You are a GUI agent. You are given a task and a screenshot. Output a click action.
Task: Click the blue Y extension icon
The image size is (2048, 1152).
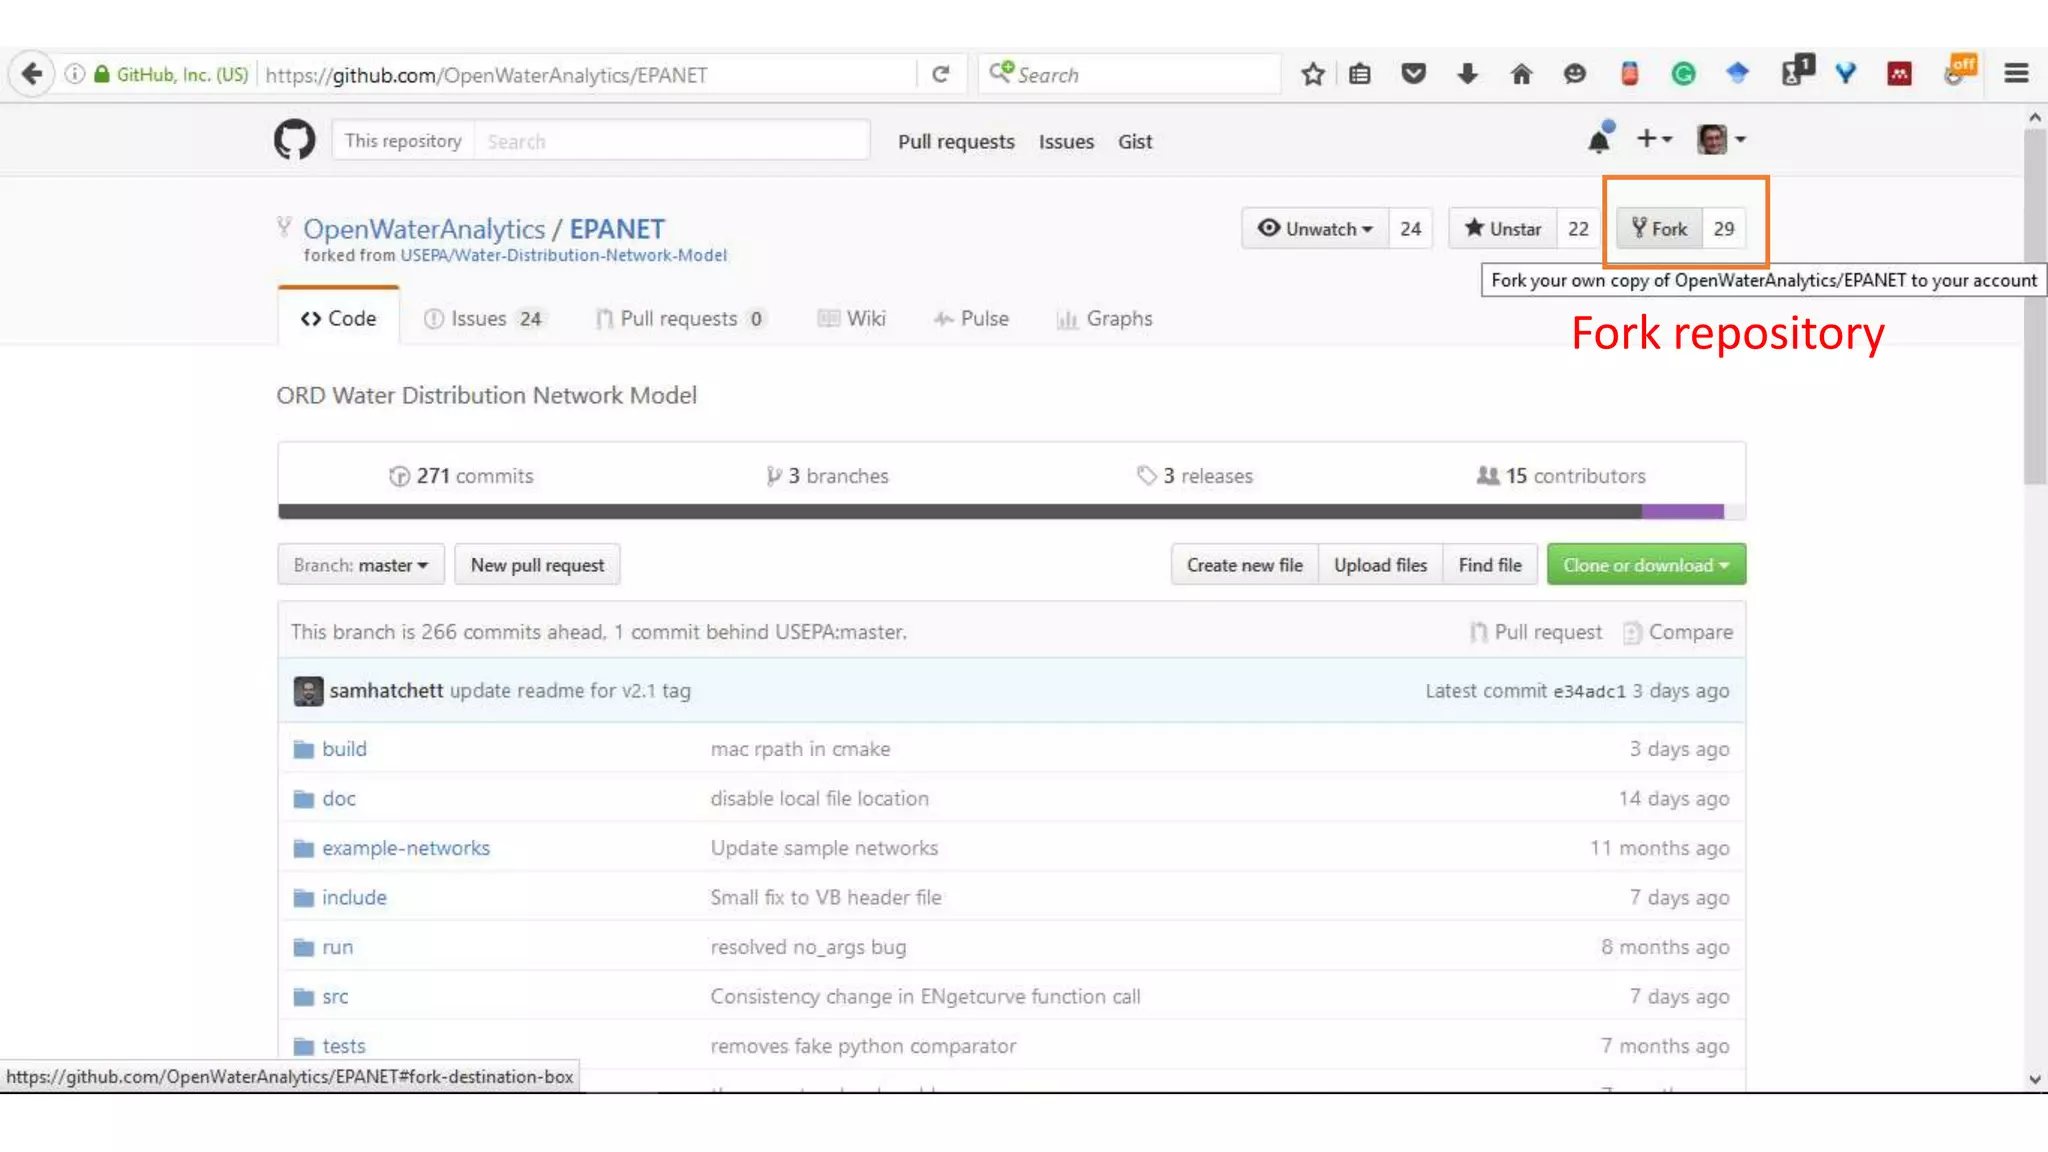(x=1845, y=74)
